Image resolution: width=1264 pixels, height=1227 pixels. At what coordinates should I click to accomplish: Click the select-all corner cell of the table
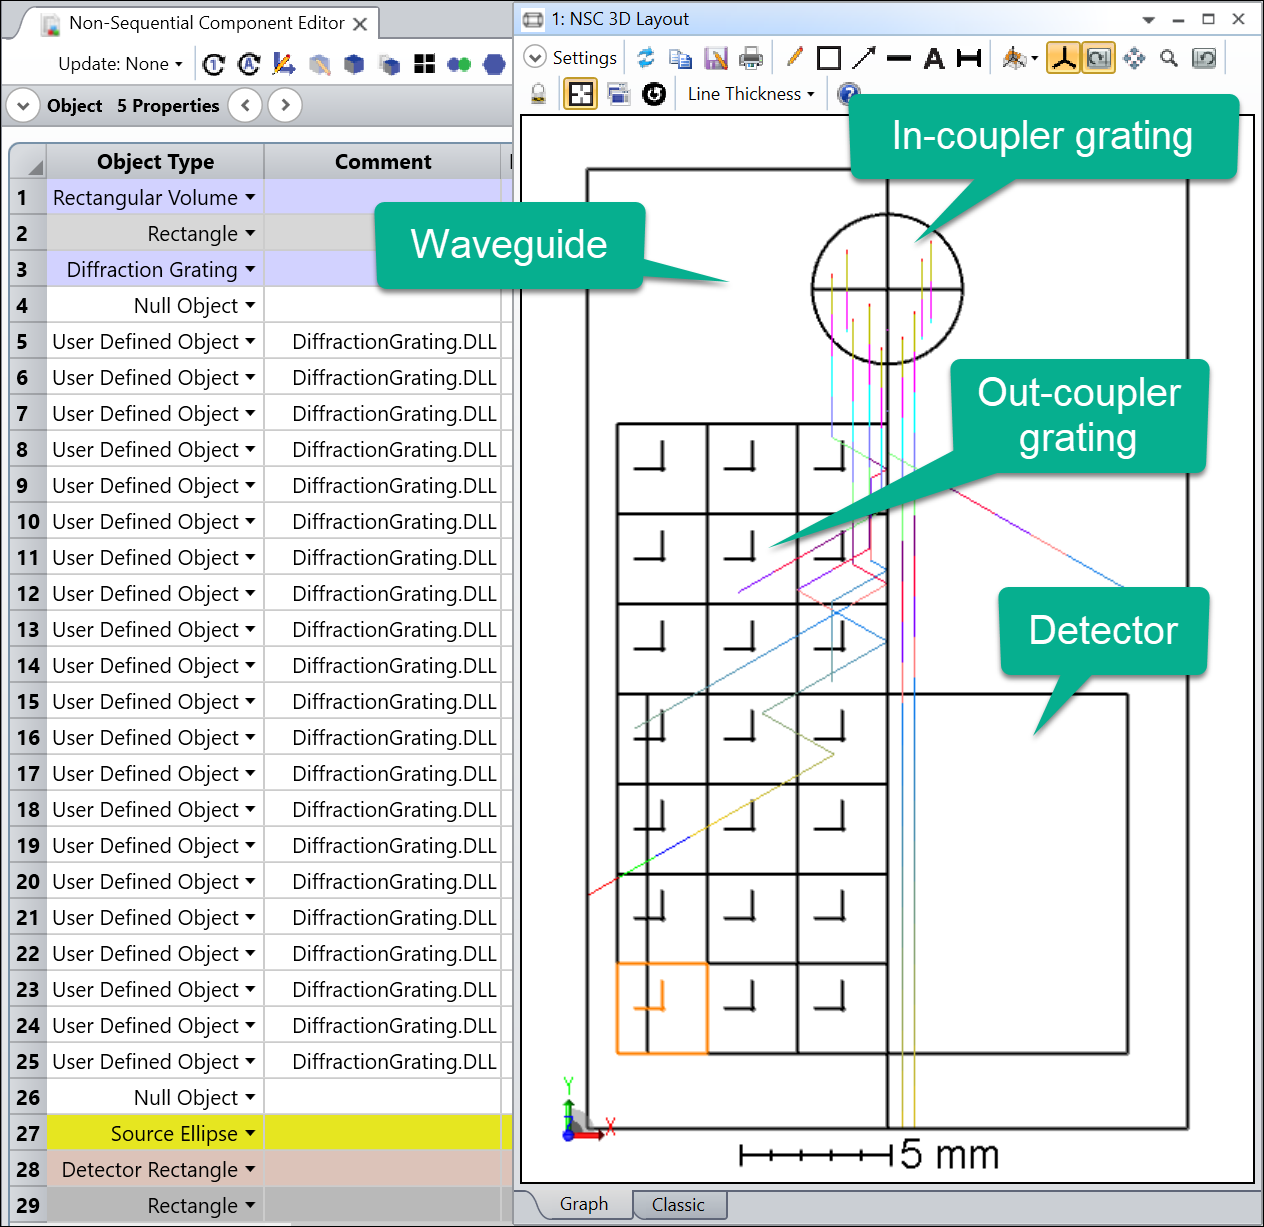click(28, 162)
